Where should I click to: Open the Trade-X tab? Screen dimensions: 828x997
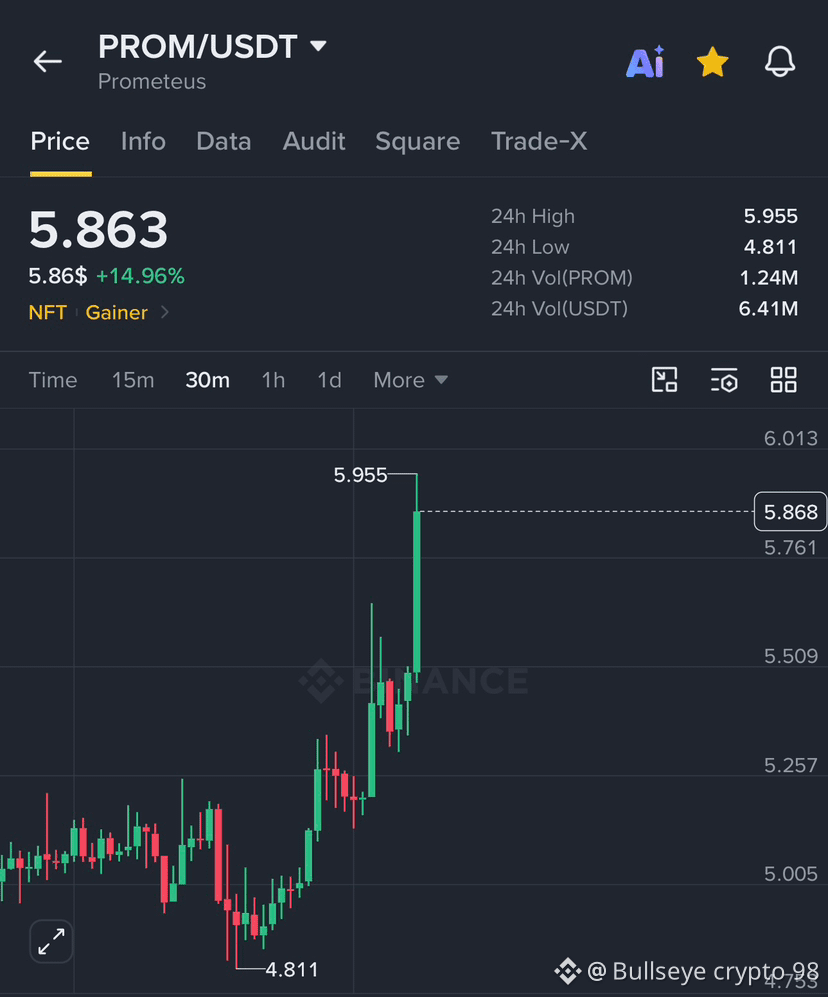coord(539,141)
